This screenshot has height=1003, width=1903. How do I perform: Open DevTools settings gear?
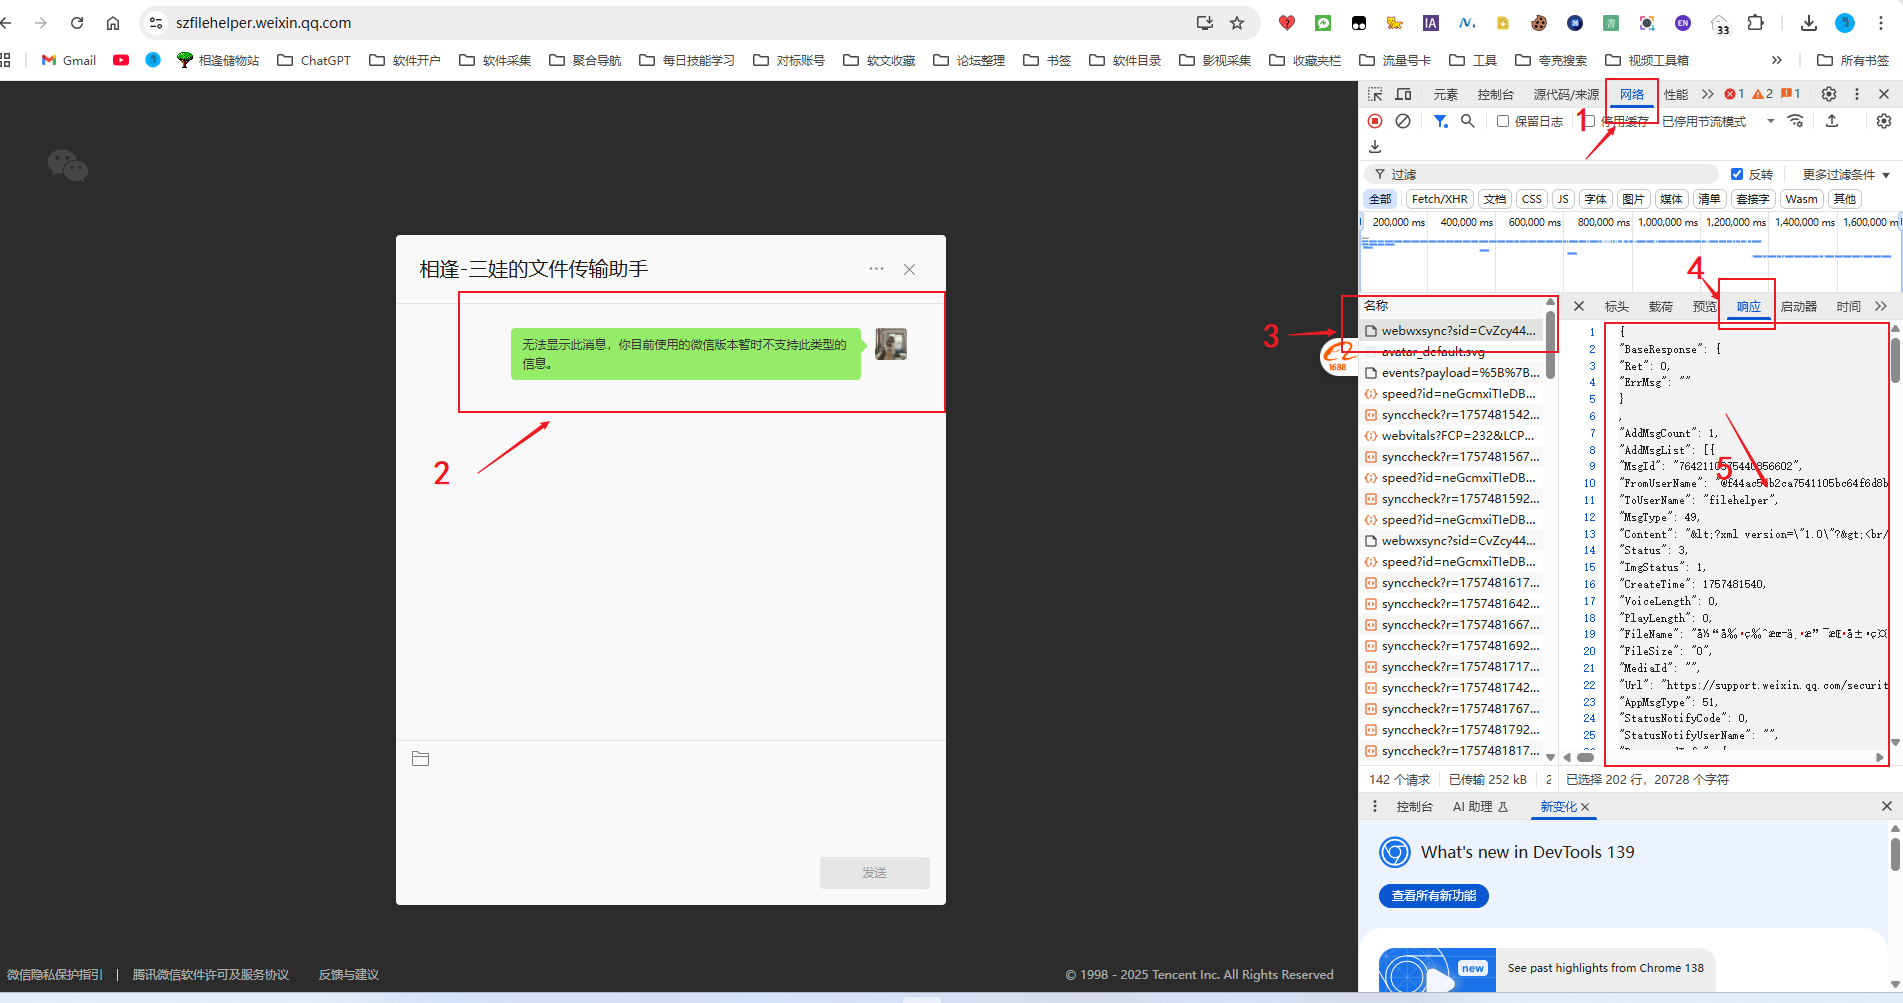[x=1828, y=94]
